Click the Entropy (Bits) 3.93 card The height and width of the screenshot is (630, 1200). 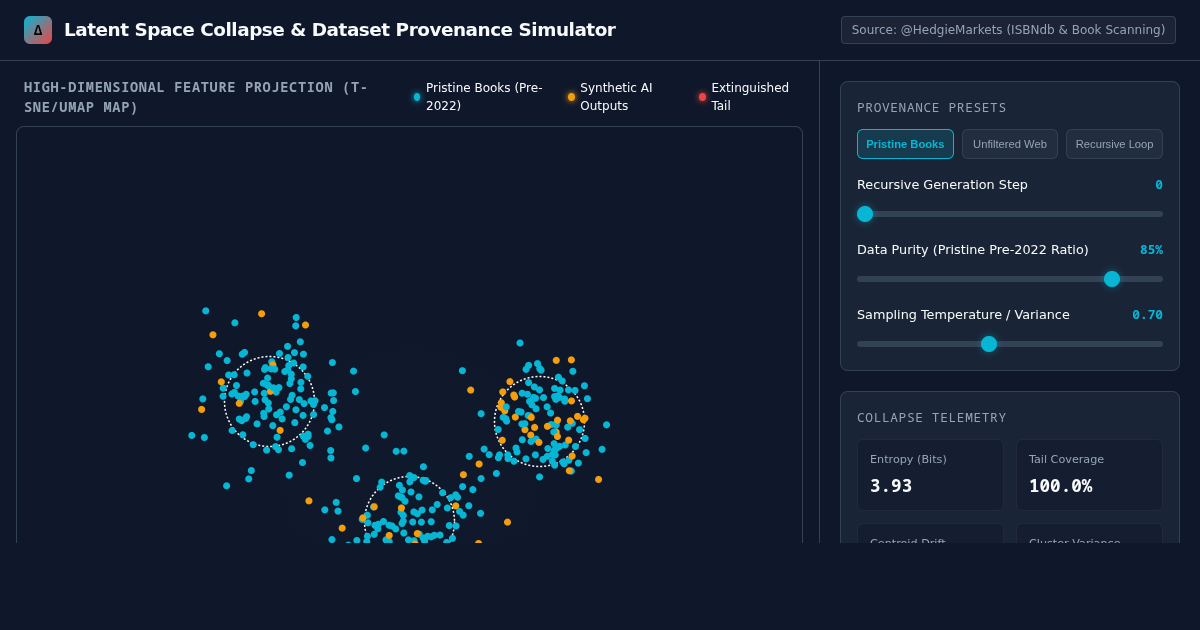click(930, 475)
